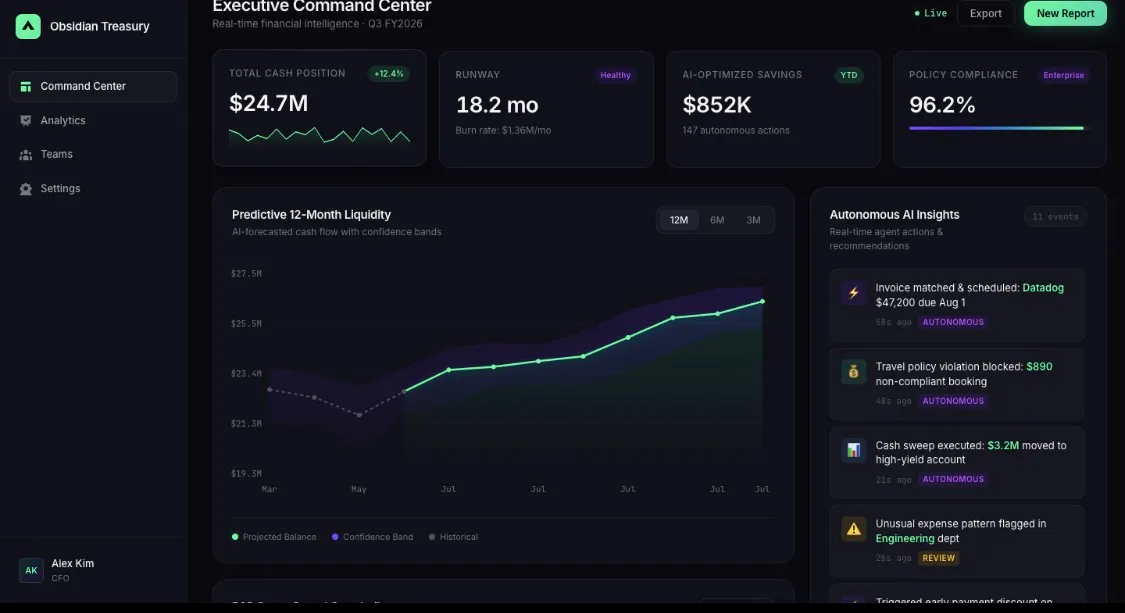Click the cash position sparkline chart
This screenshot has width=1125, height=613.
click(319, 136)
